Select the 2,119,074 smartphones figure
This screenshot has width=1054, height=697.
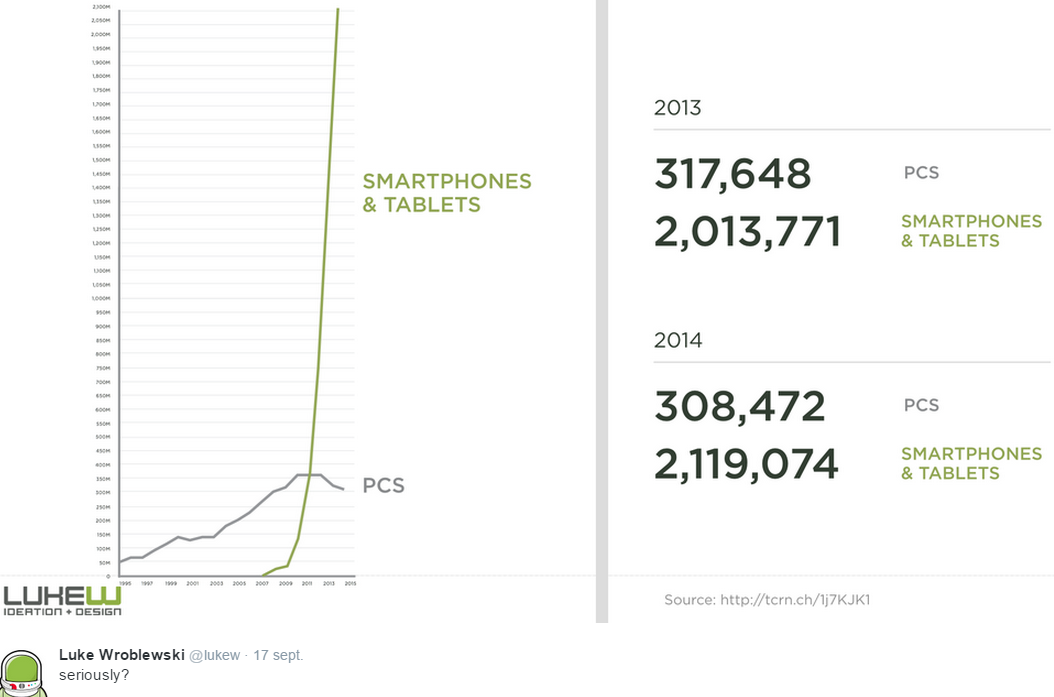pyautogui.click(x=746, y=464)
